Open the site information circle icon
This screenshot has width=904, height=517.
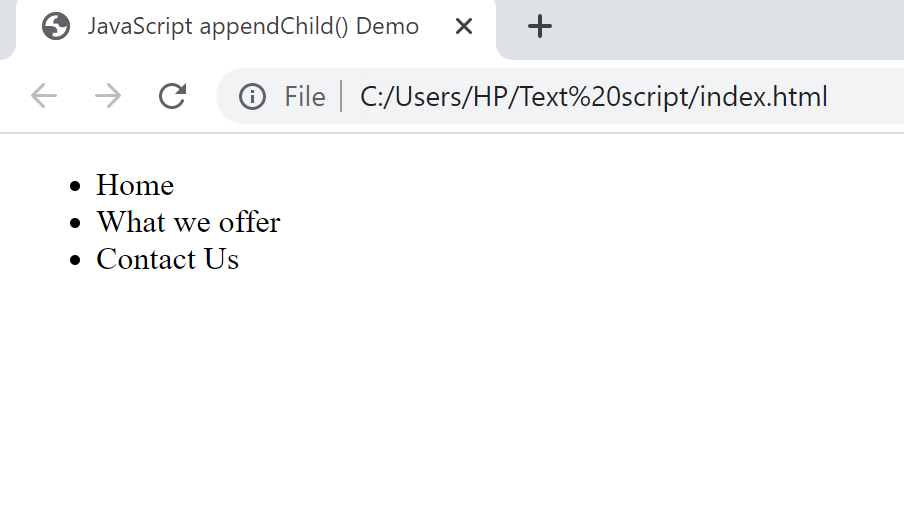click(252, 96)
